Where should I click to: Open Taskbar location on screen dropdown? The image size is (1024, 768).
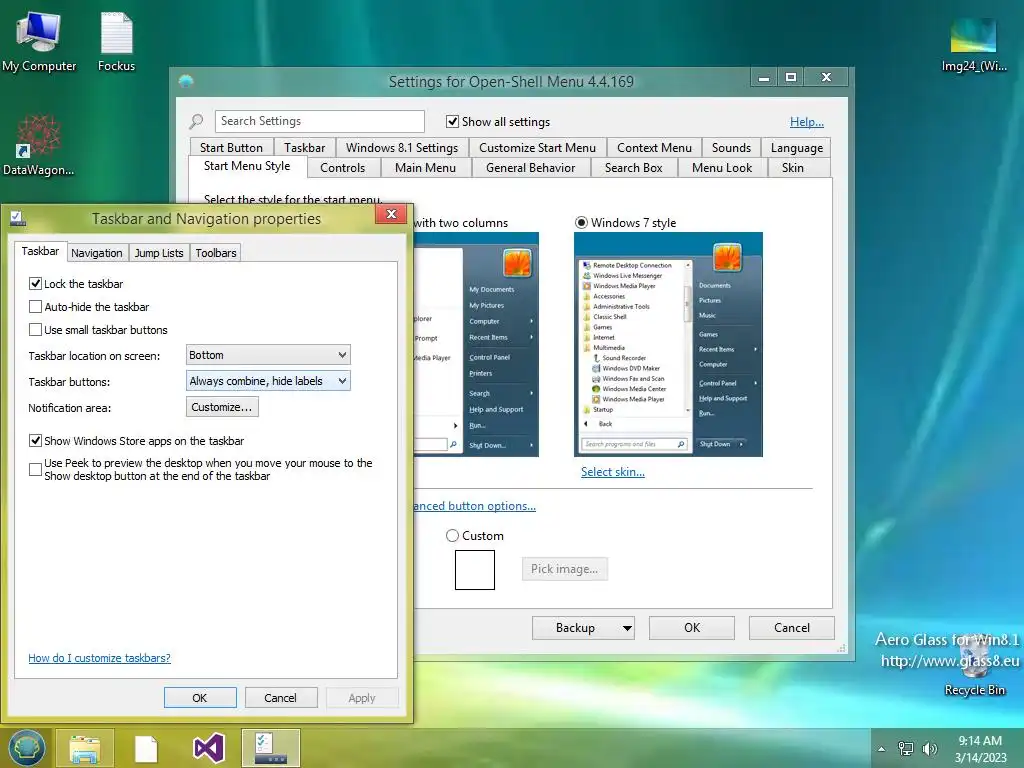point(268,355)
